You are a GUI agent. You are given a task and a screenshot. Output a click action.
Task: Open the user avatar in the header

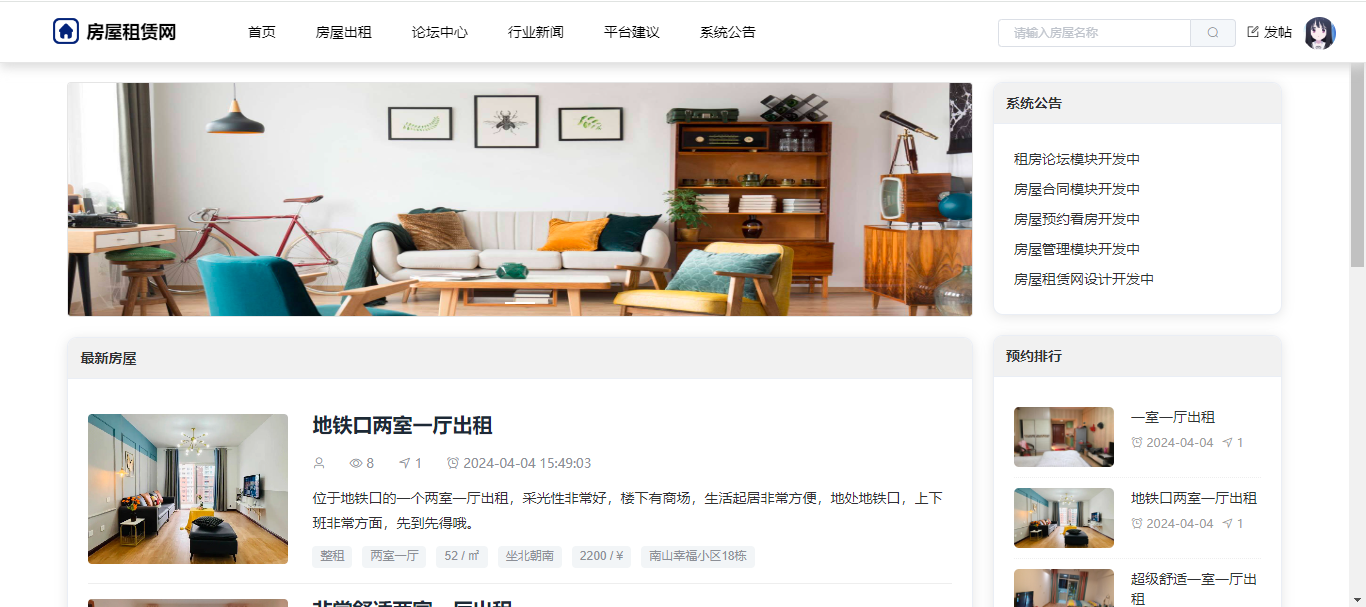click(1319, 33)
